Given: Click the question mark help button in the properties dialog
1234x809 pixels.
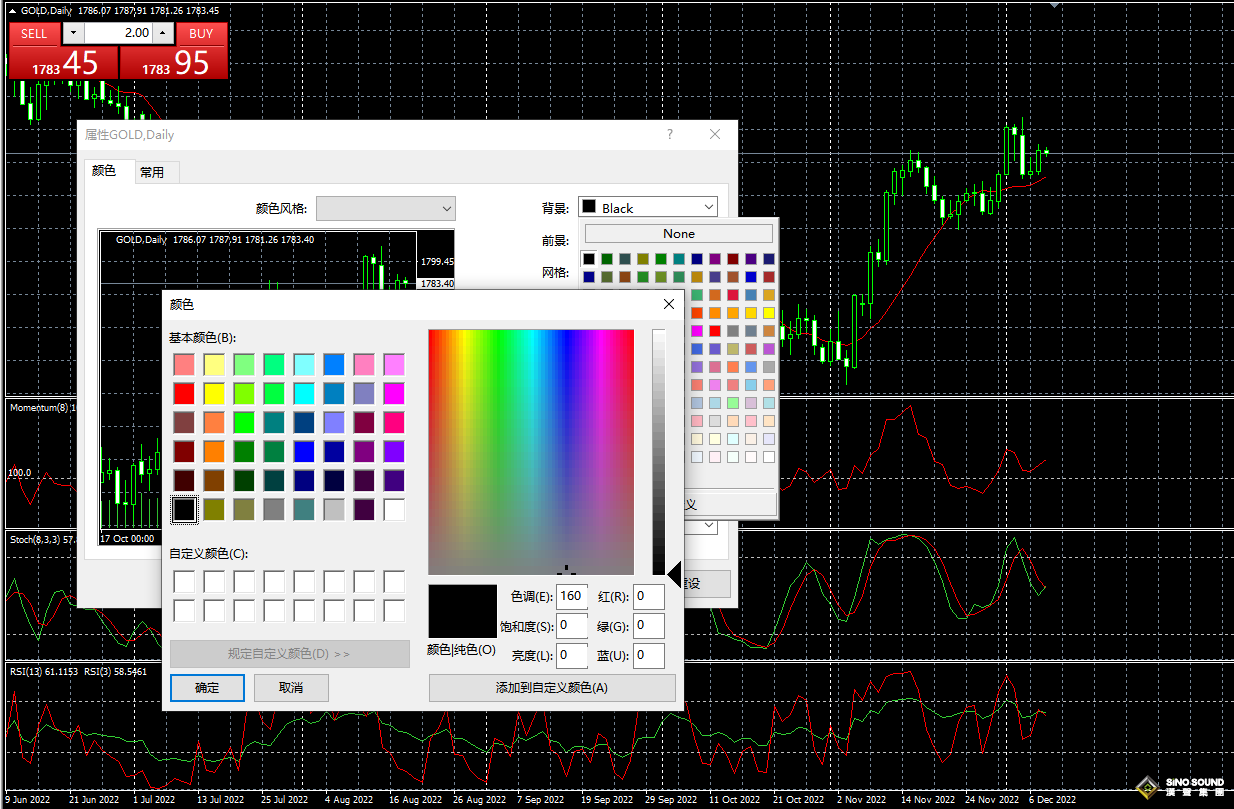Looking at the screenshot, I should click(670, 134).
